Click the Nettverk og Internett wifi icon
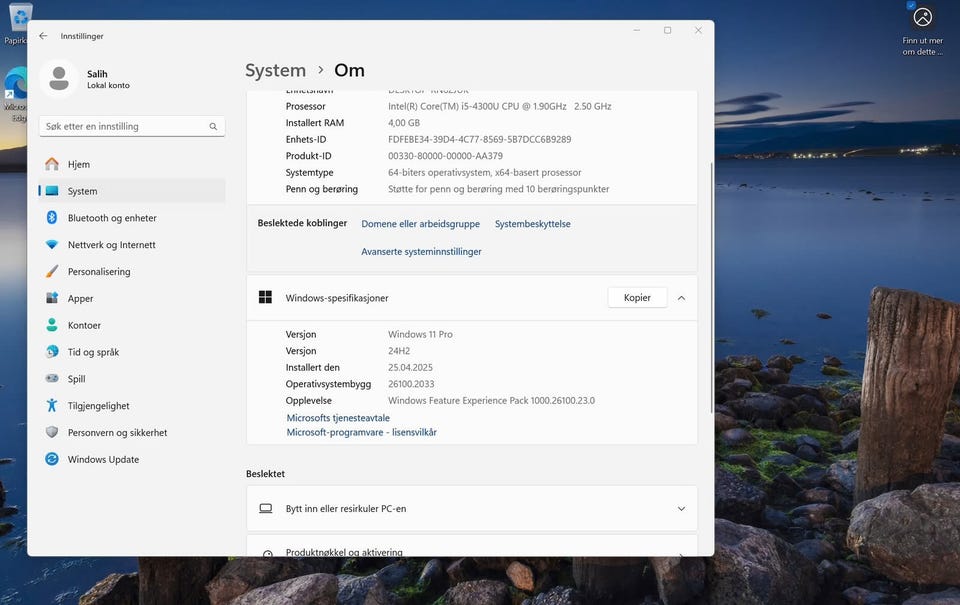 pyautogui.click(x=52, y=245)
